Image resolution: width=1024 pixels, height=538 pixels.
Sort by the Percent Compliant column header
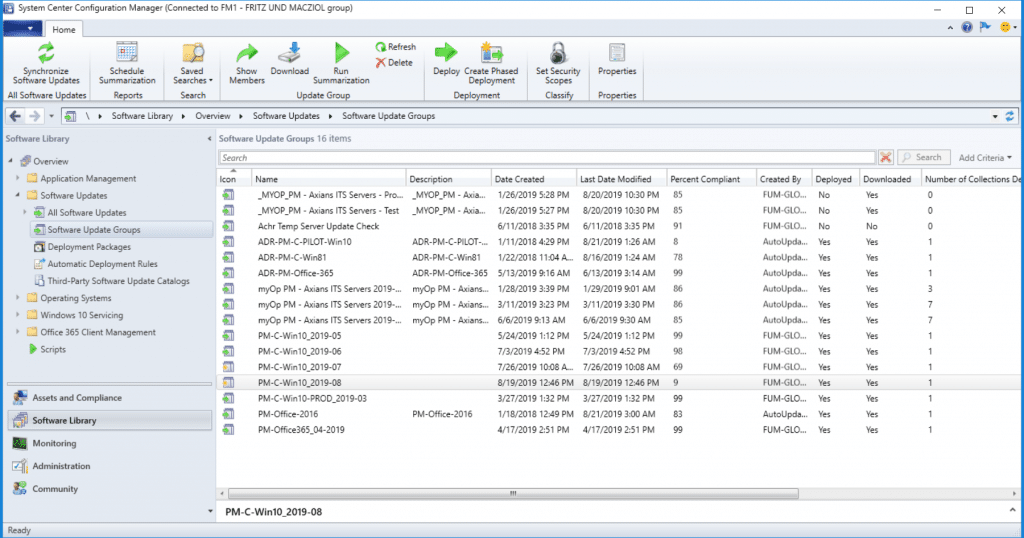tap(706, 179)
